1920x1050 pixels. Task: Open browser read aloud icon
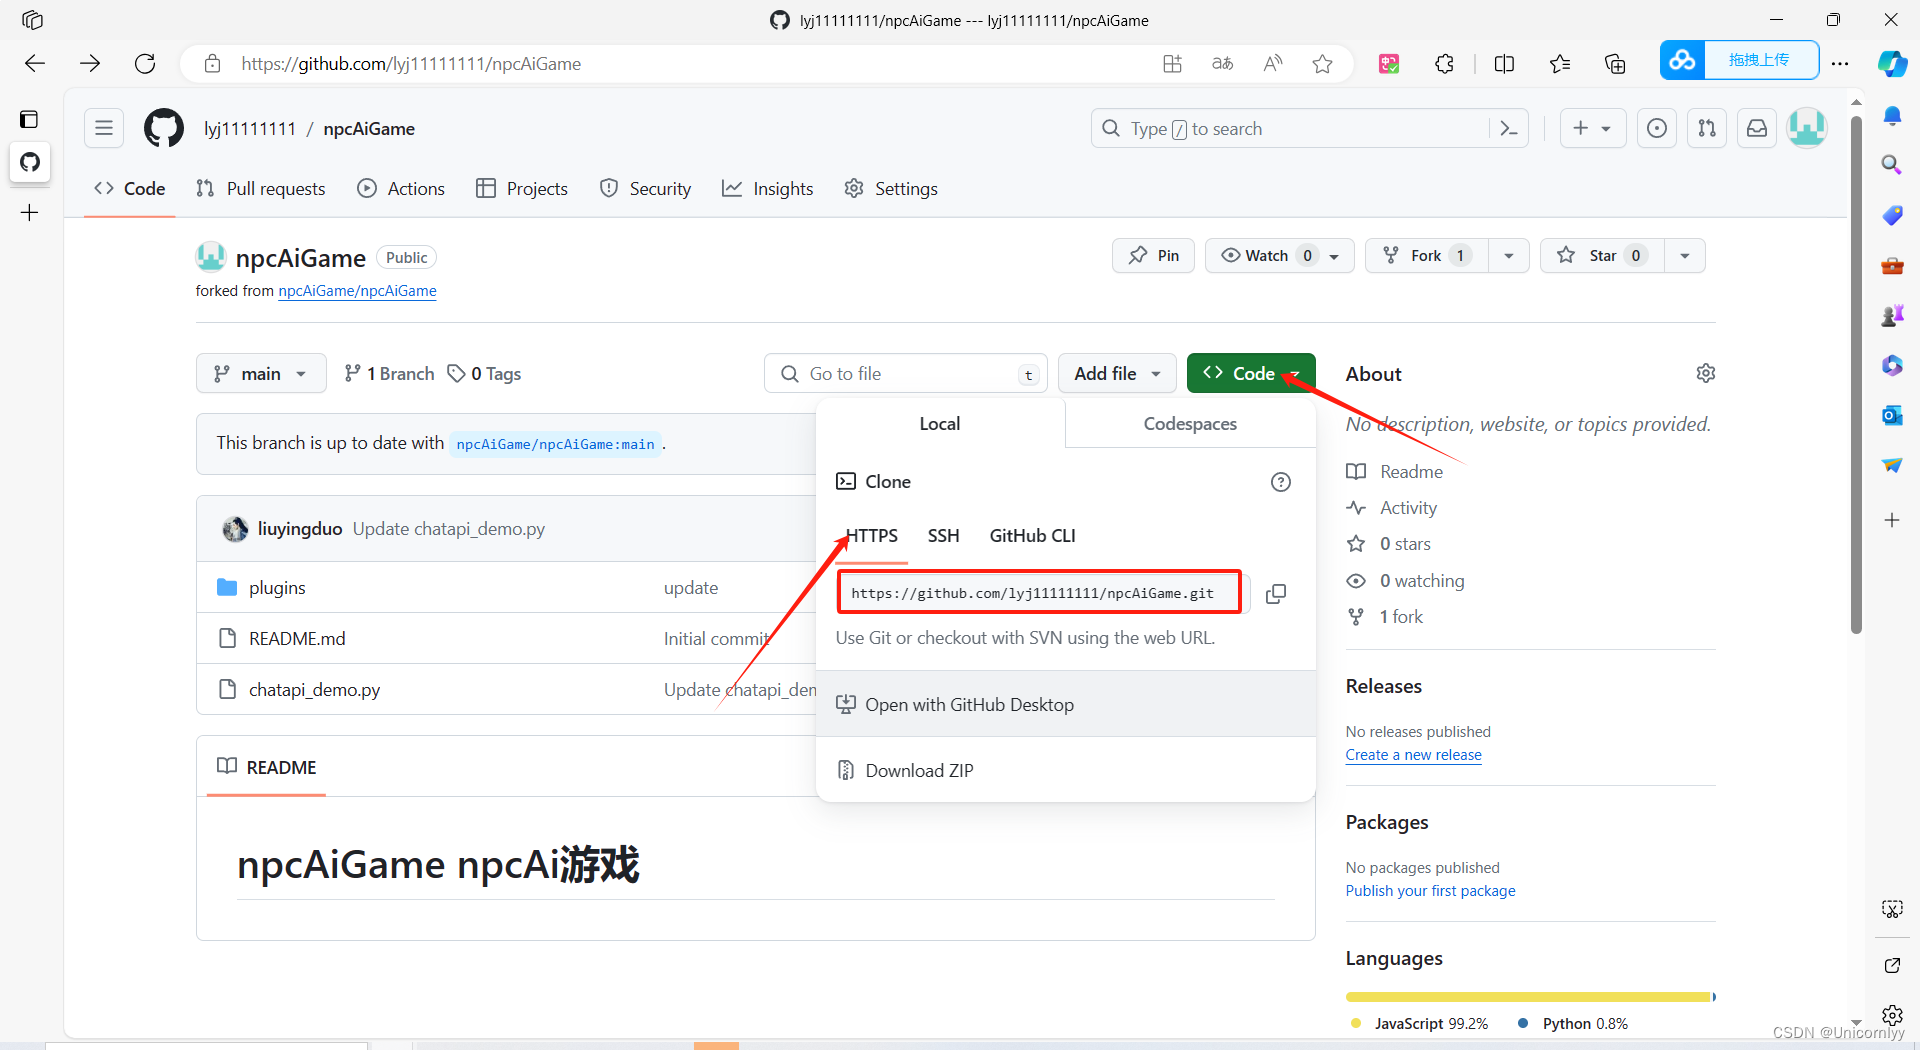click(x=1272, y=64)
